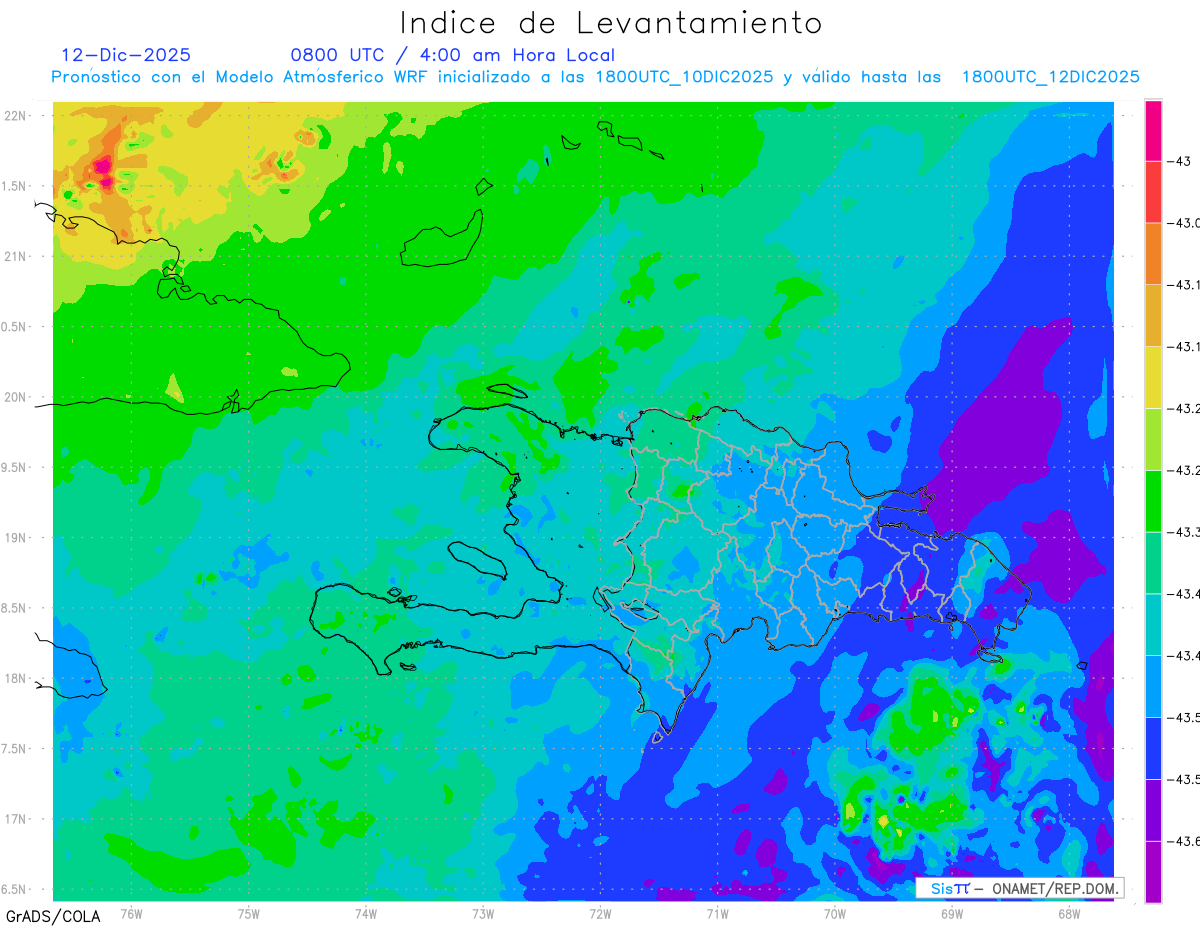The height and width of the screenshot is (927, 1200).
Task: Click the '73W' longitude label
Action: (x=483, y=913)
